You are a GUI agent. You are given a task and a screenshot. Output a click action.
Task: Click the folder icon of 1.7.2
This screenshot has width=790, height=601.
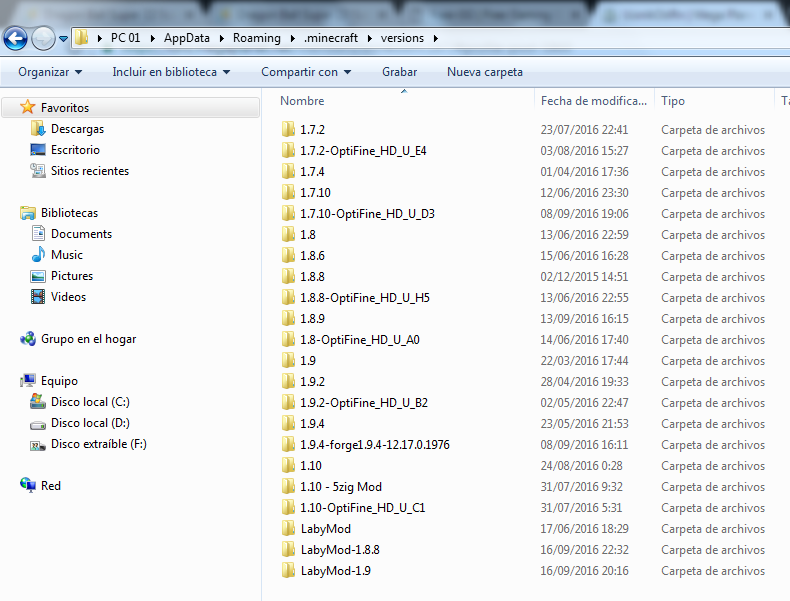(x=288, y=129)
